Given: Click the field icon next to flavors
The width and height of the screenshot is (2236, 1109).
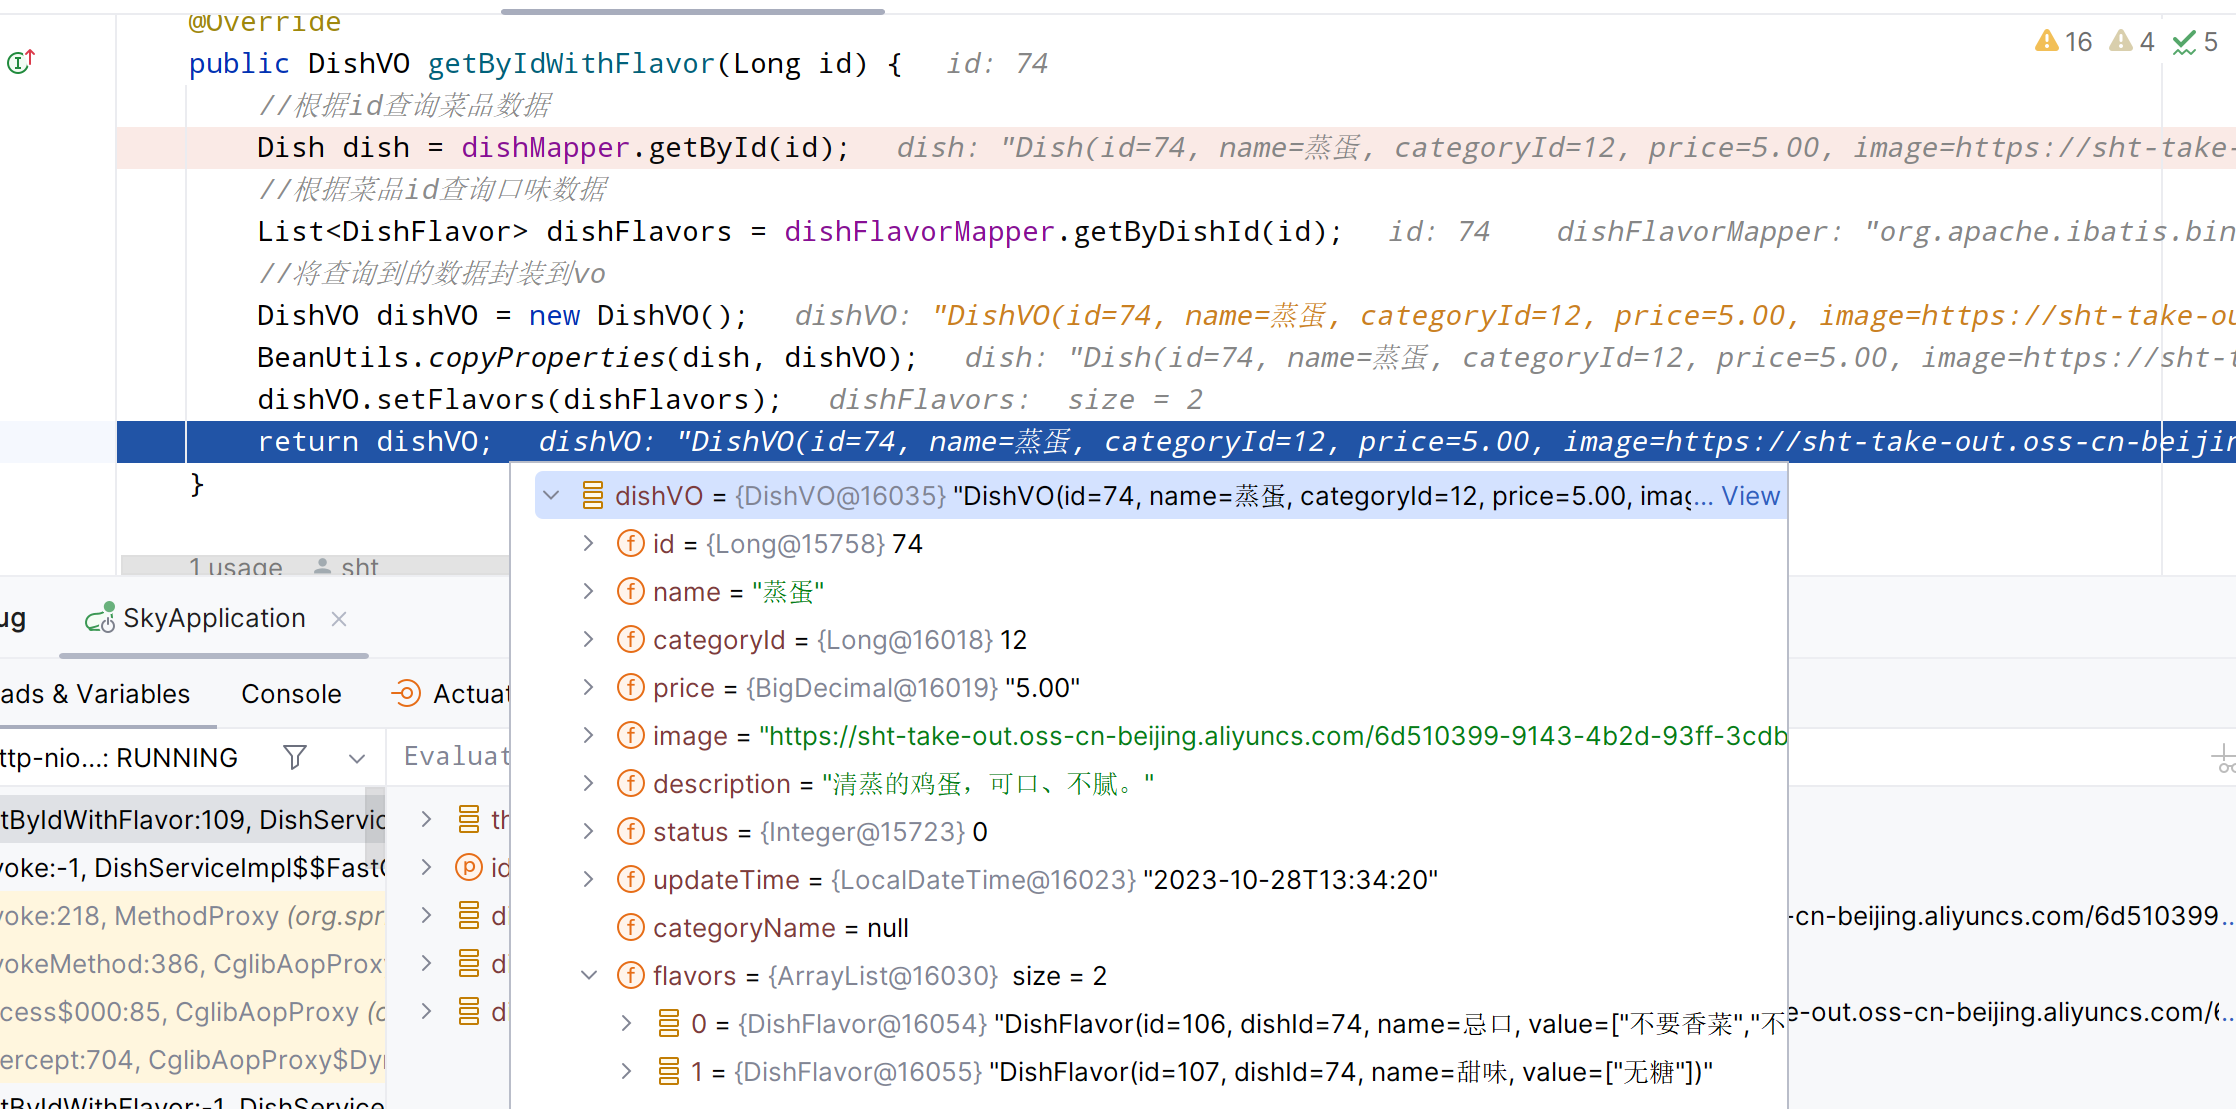Looking at the screenshot, I should tap(630, 975).
